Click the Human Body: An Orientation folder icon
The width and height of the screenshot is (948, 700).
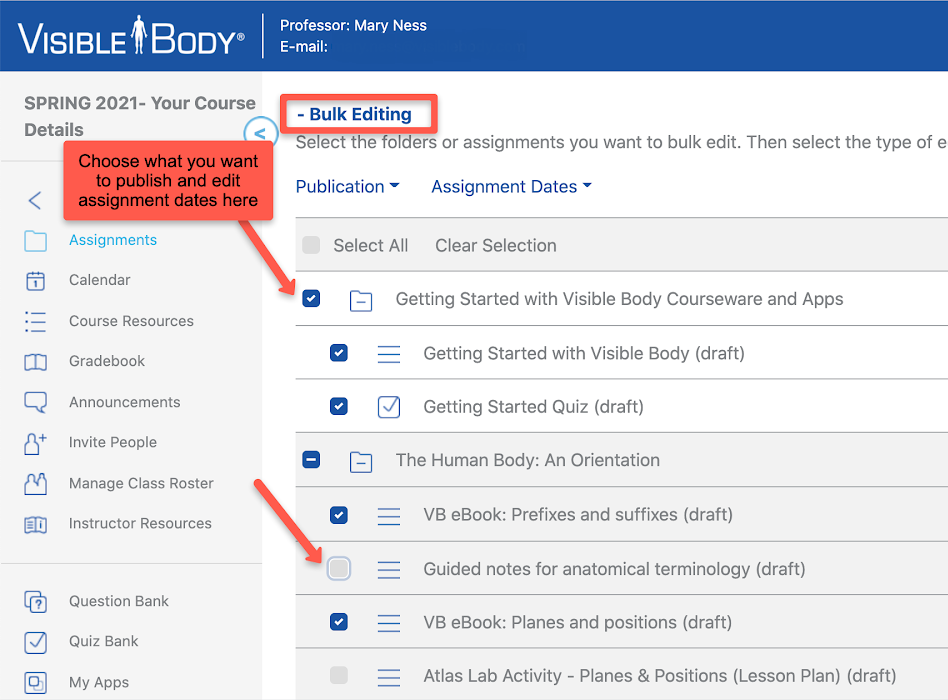tap(361, 460)
